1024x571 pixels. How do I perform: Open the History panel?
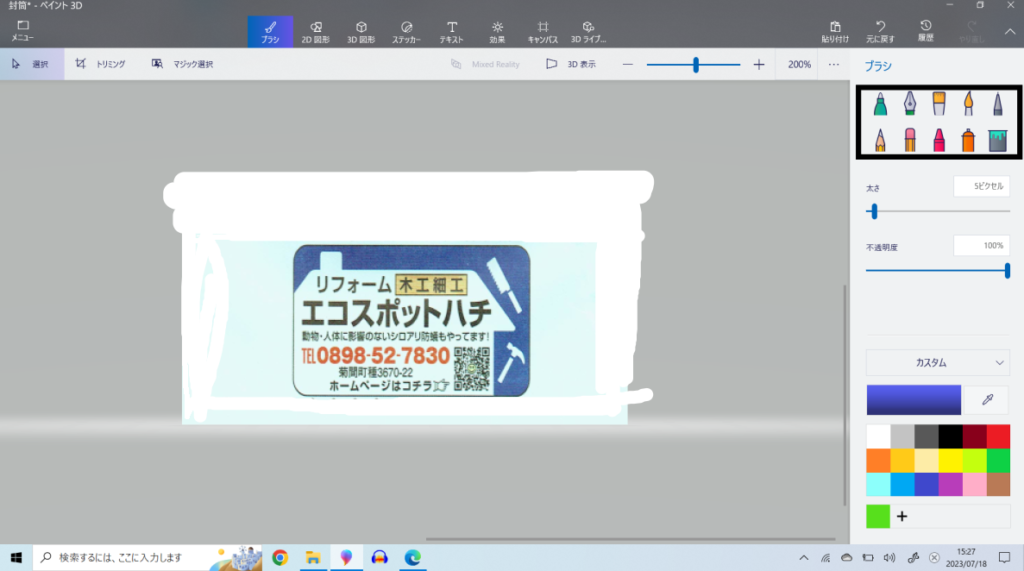925,31
